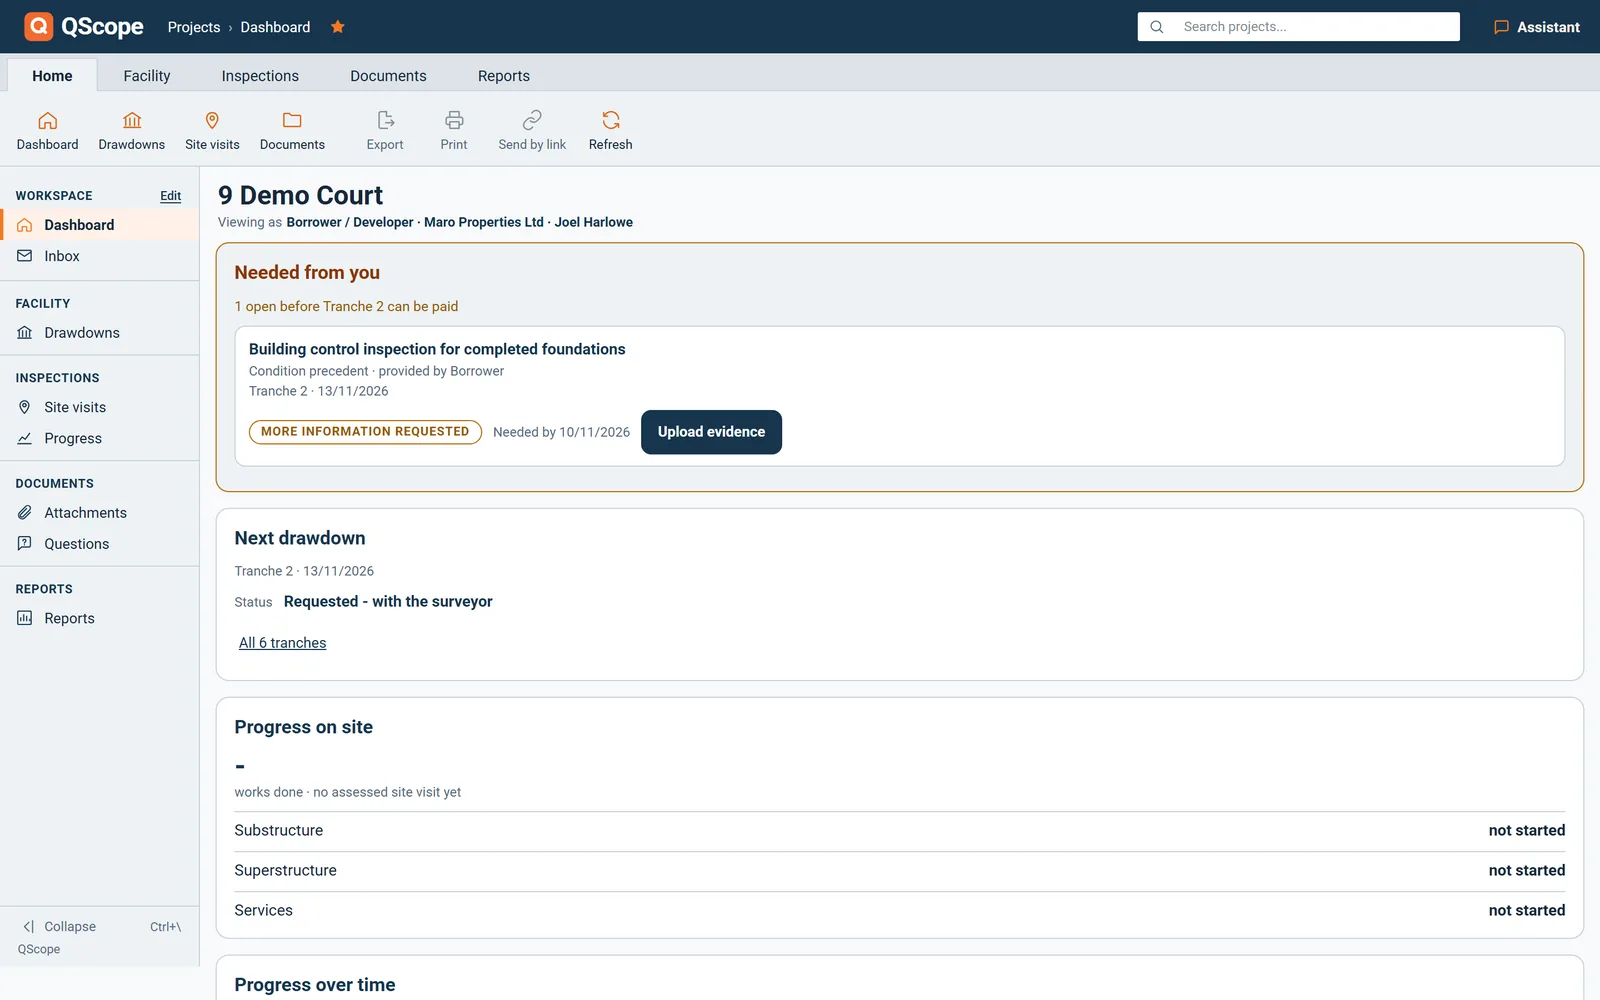
Task: Collapse the sidebar panel
Action: click(99, 927)
